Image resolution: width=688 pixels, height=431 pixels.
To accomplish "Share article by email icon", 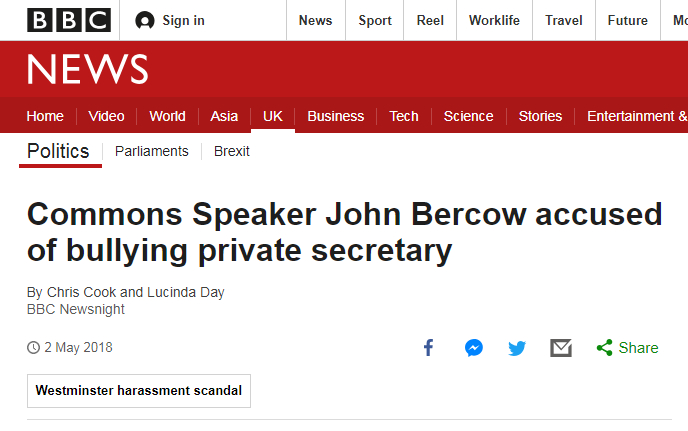I will 561,348.
